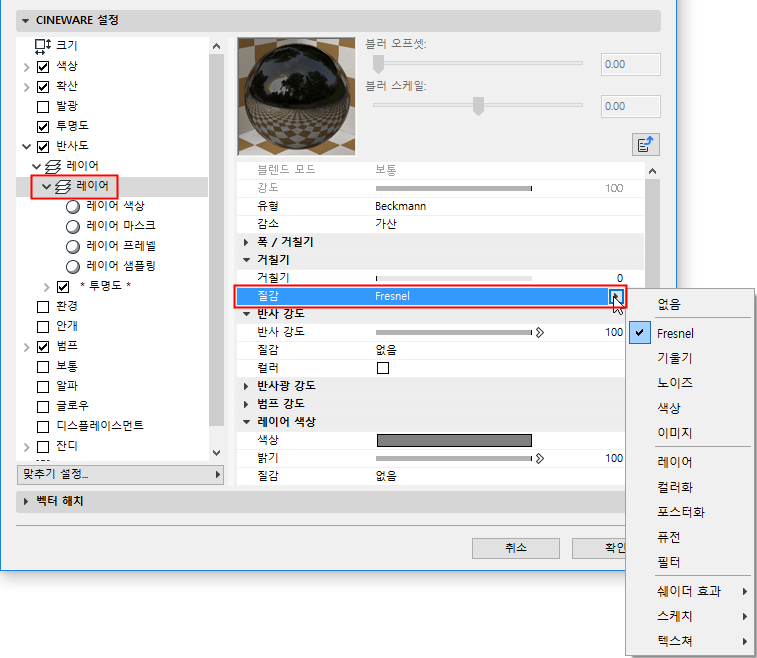The width and height of the screenshot is (757, 658).
Task: Enable the 디스플레이스먼트 channel checkbox
Action: (43, 427)
